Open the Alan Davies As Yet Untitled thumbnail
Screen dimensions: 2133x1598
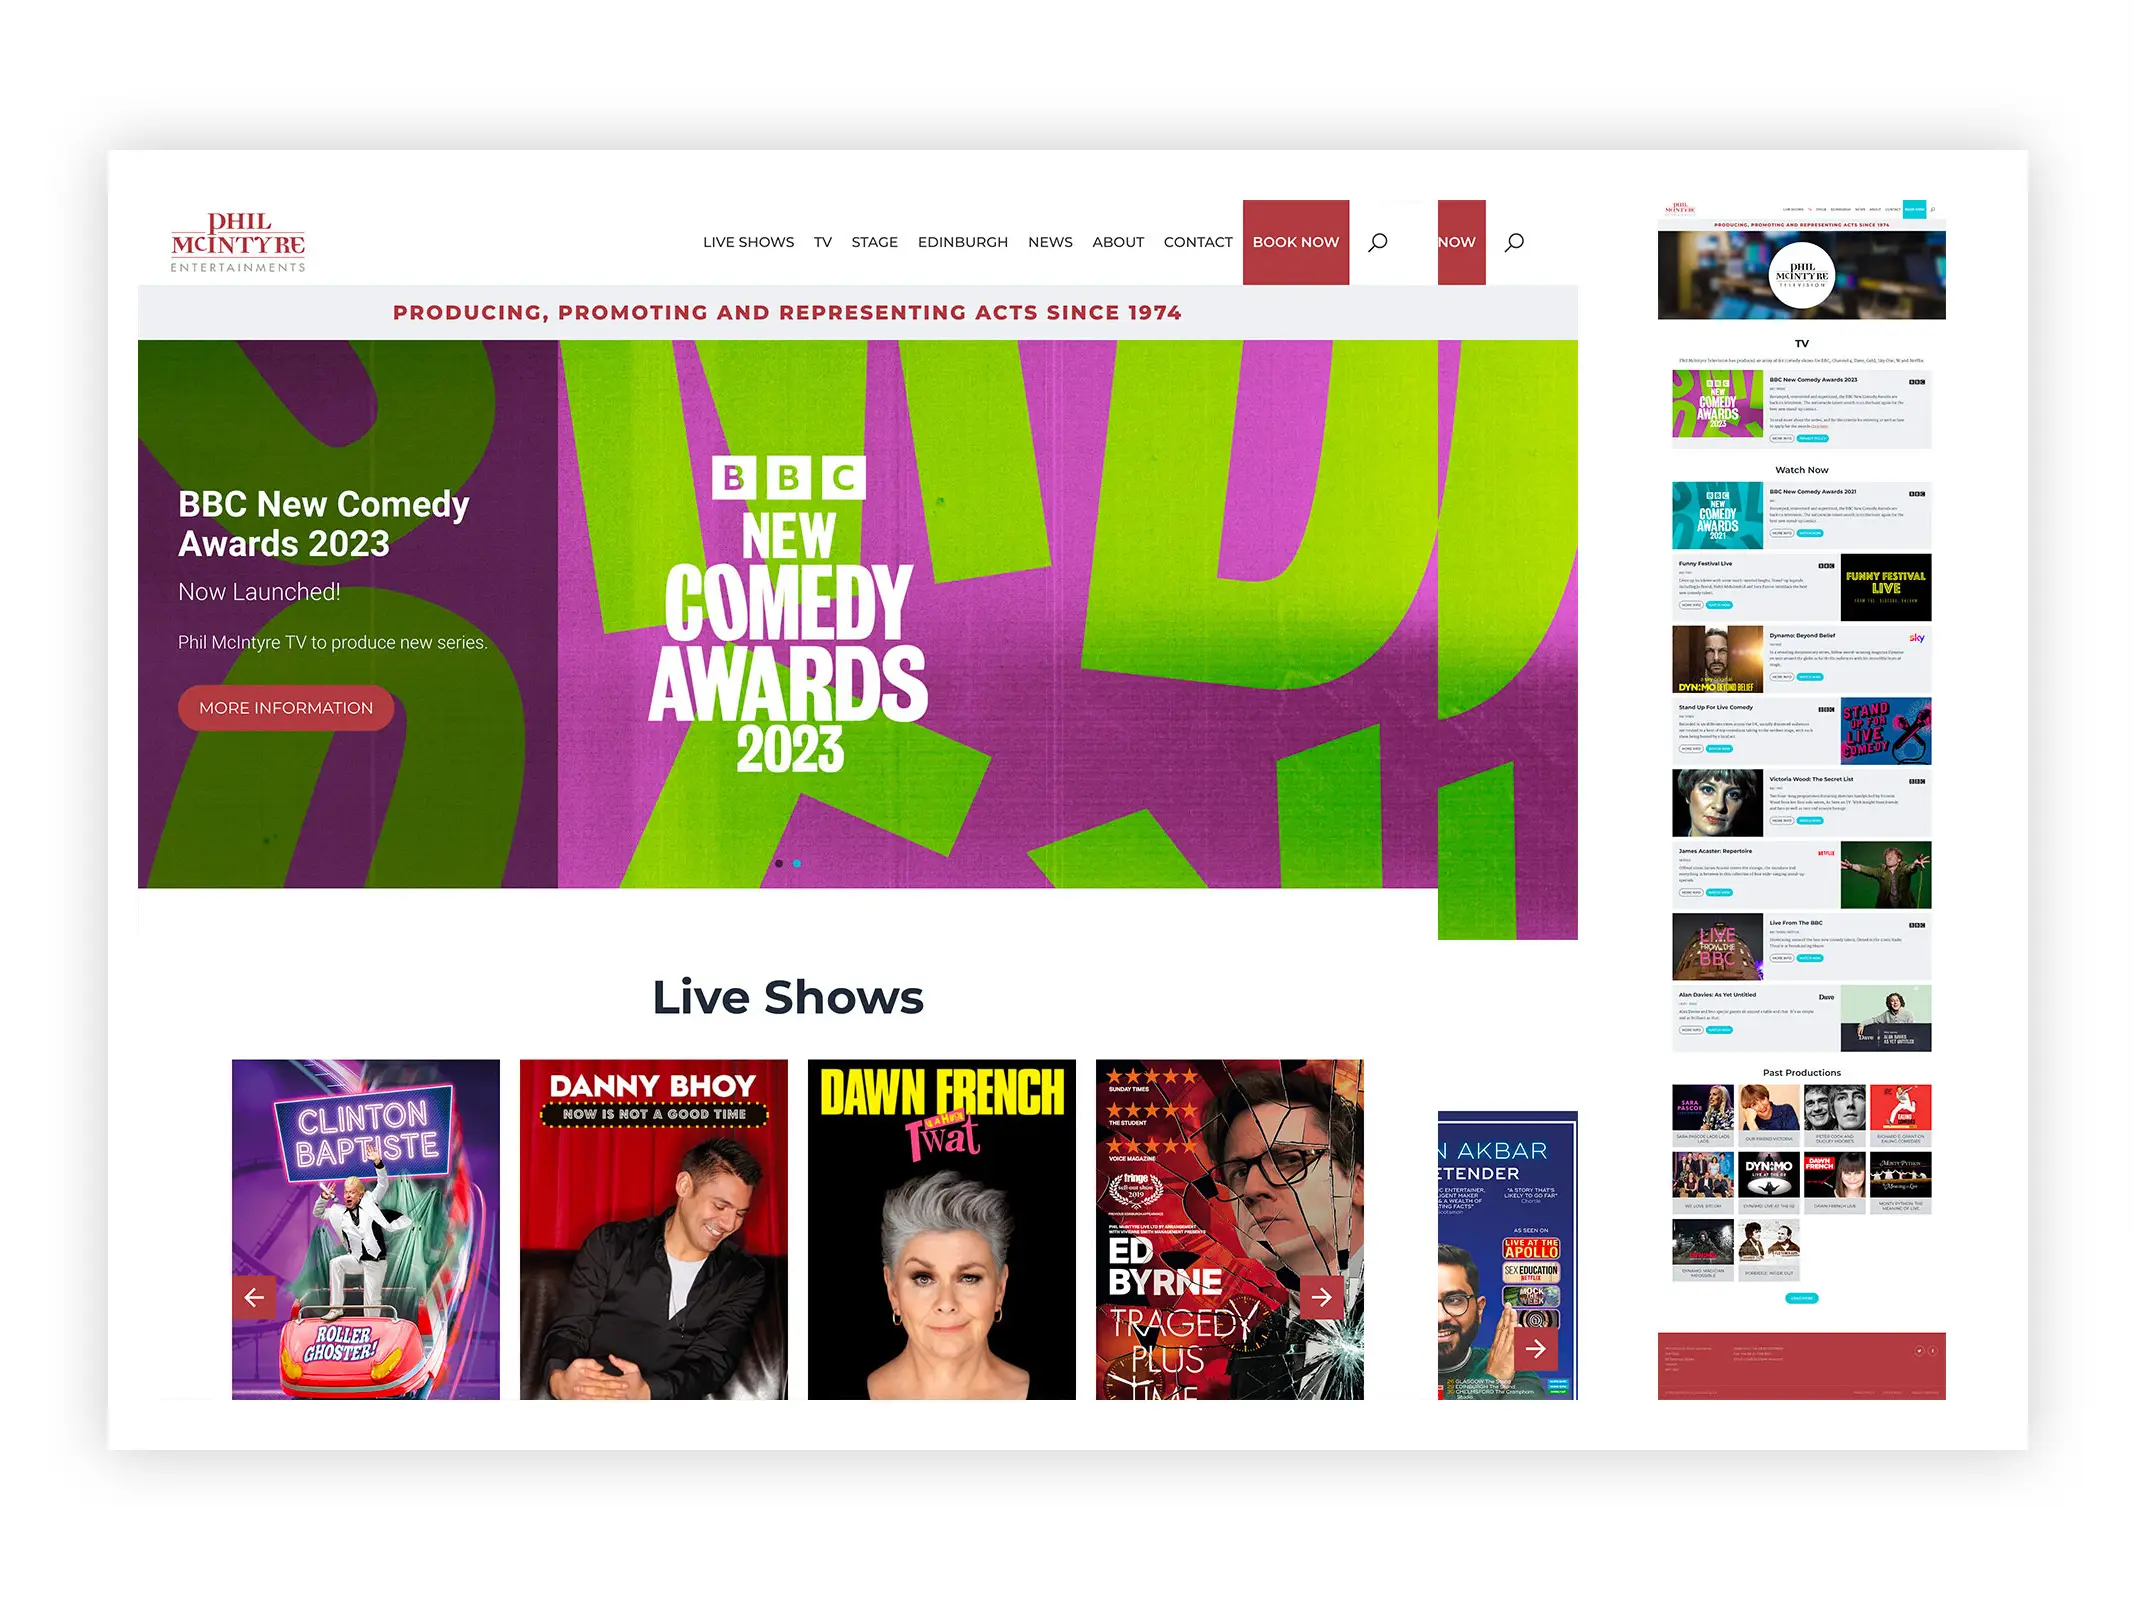[1886, 1018]
